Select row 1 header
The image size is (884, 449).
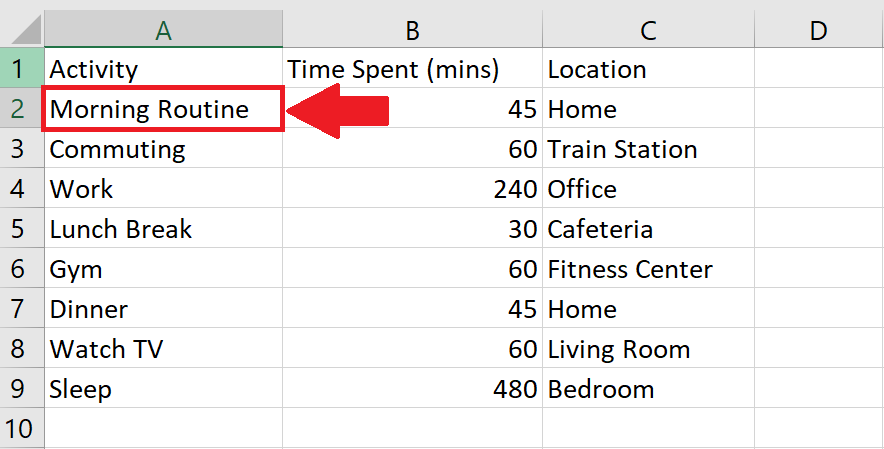21,68
